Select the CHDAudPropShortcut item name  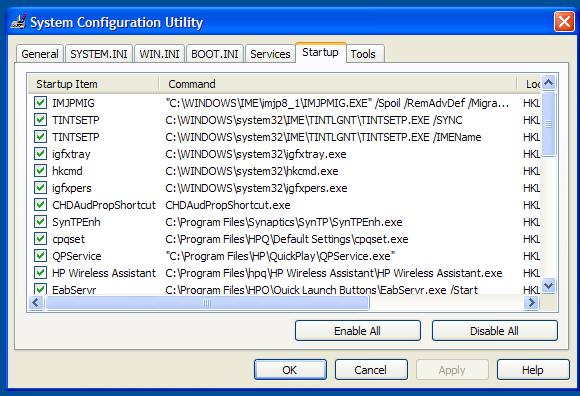coord(104,205)
